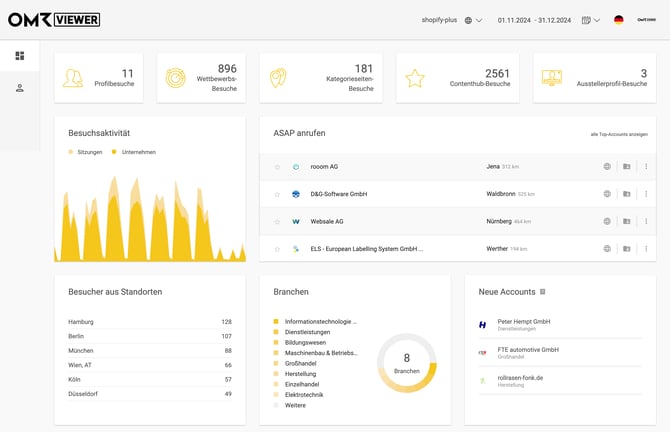
Task: Open more options for Websale AG
Action: [x=646, y=221]
